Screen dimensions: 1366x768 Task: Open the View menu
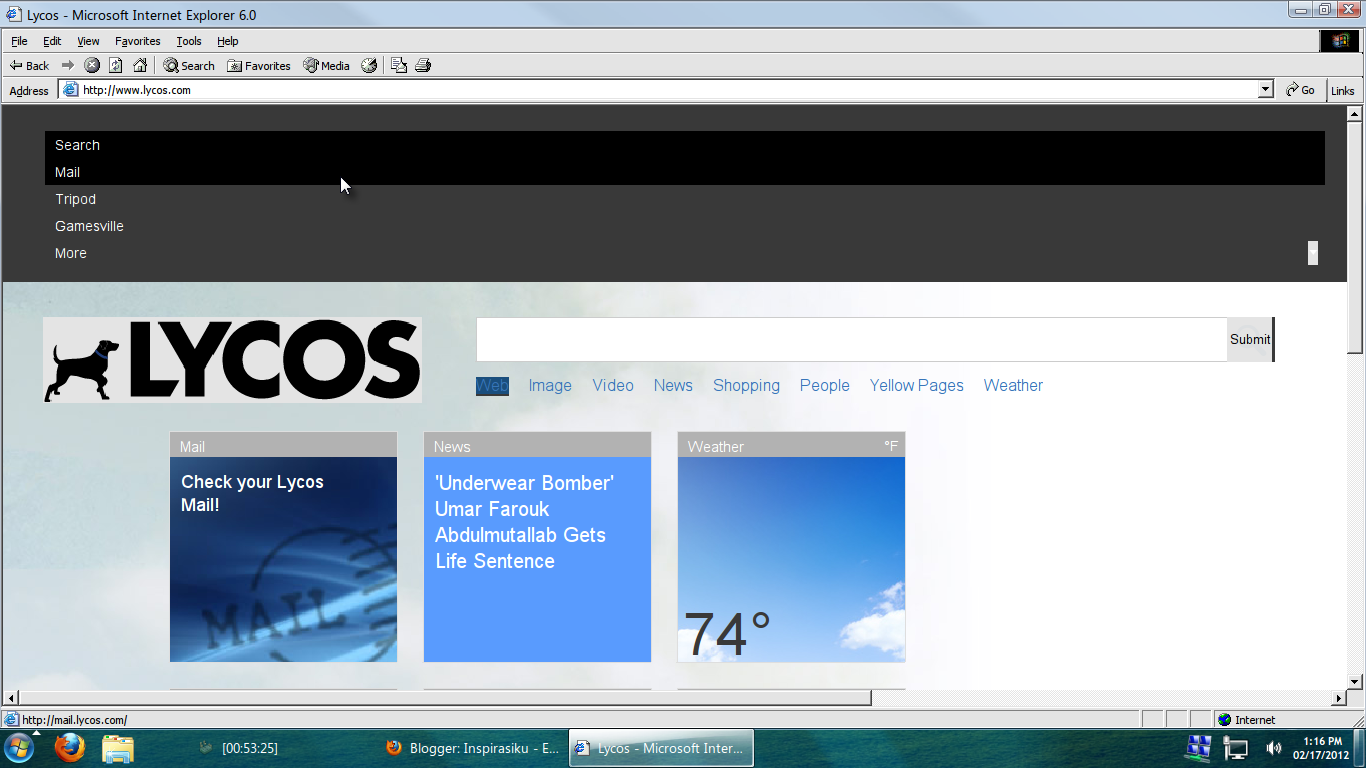(x=88, y=41)
